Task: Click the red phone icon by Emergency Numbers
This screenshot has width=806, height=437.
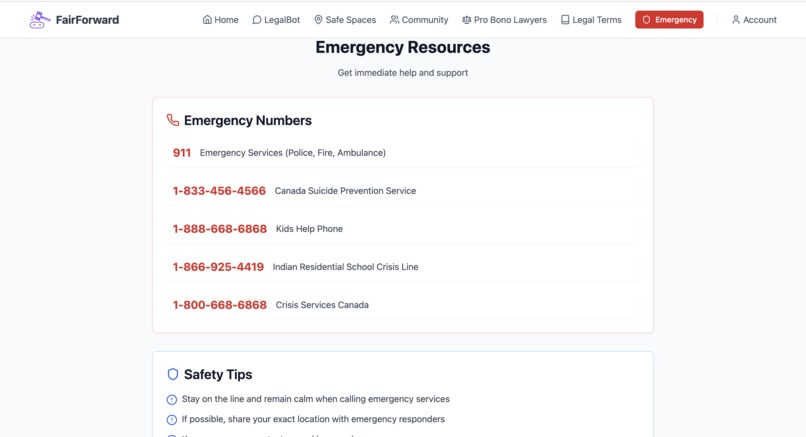Action: click(x=173, y=120)
